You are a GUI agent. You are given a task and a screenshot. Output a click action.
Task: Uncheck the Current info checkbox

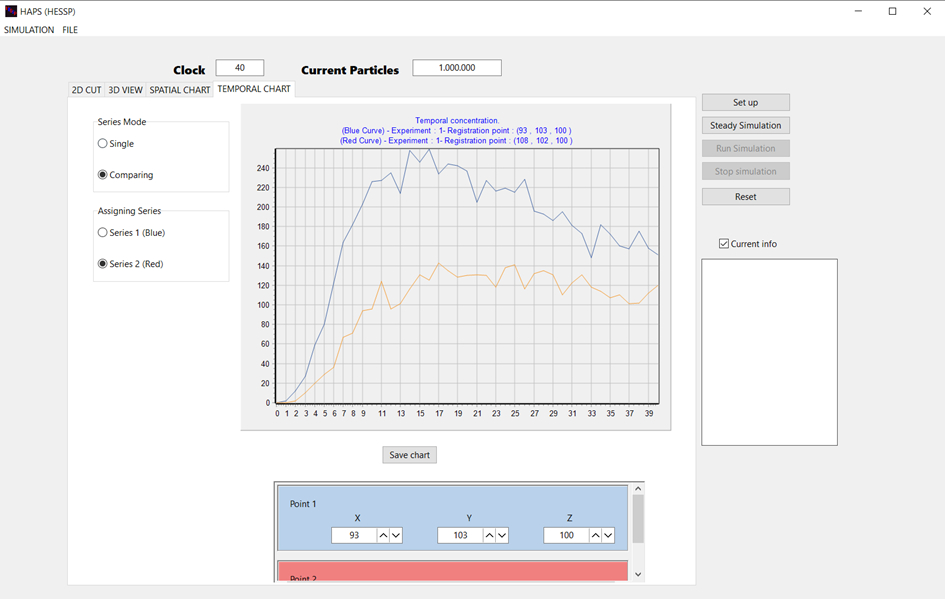tap(724, 244)
